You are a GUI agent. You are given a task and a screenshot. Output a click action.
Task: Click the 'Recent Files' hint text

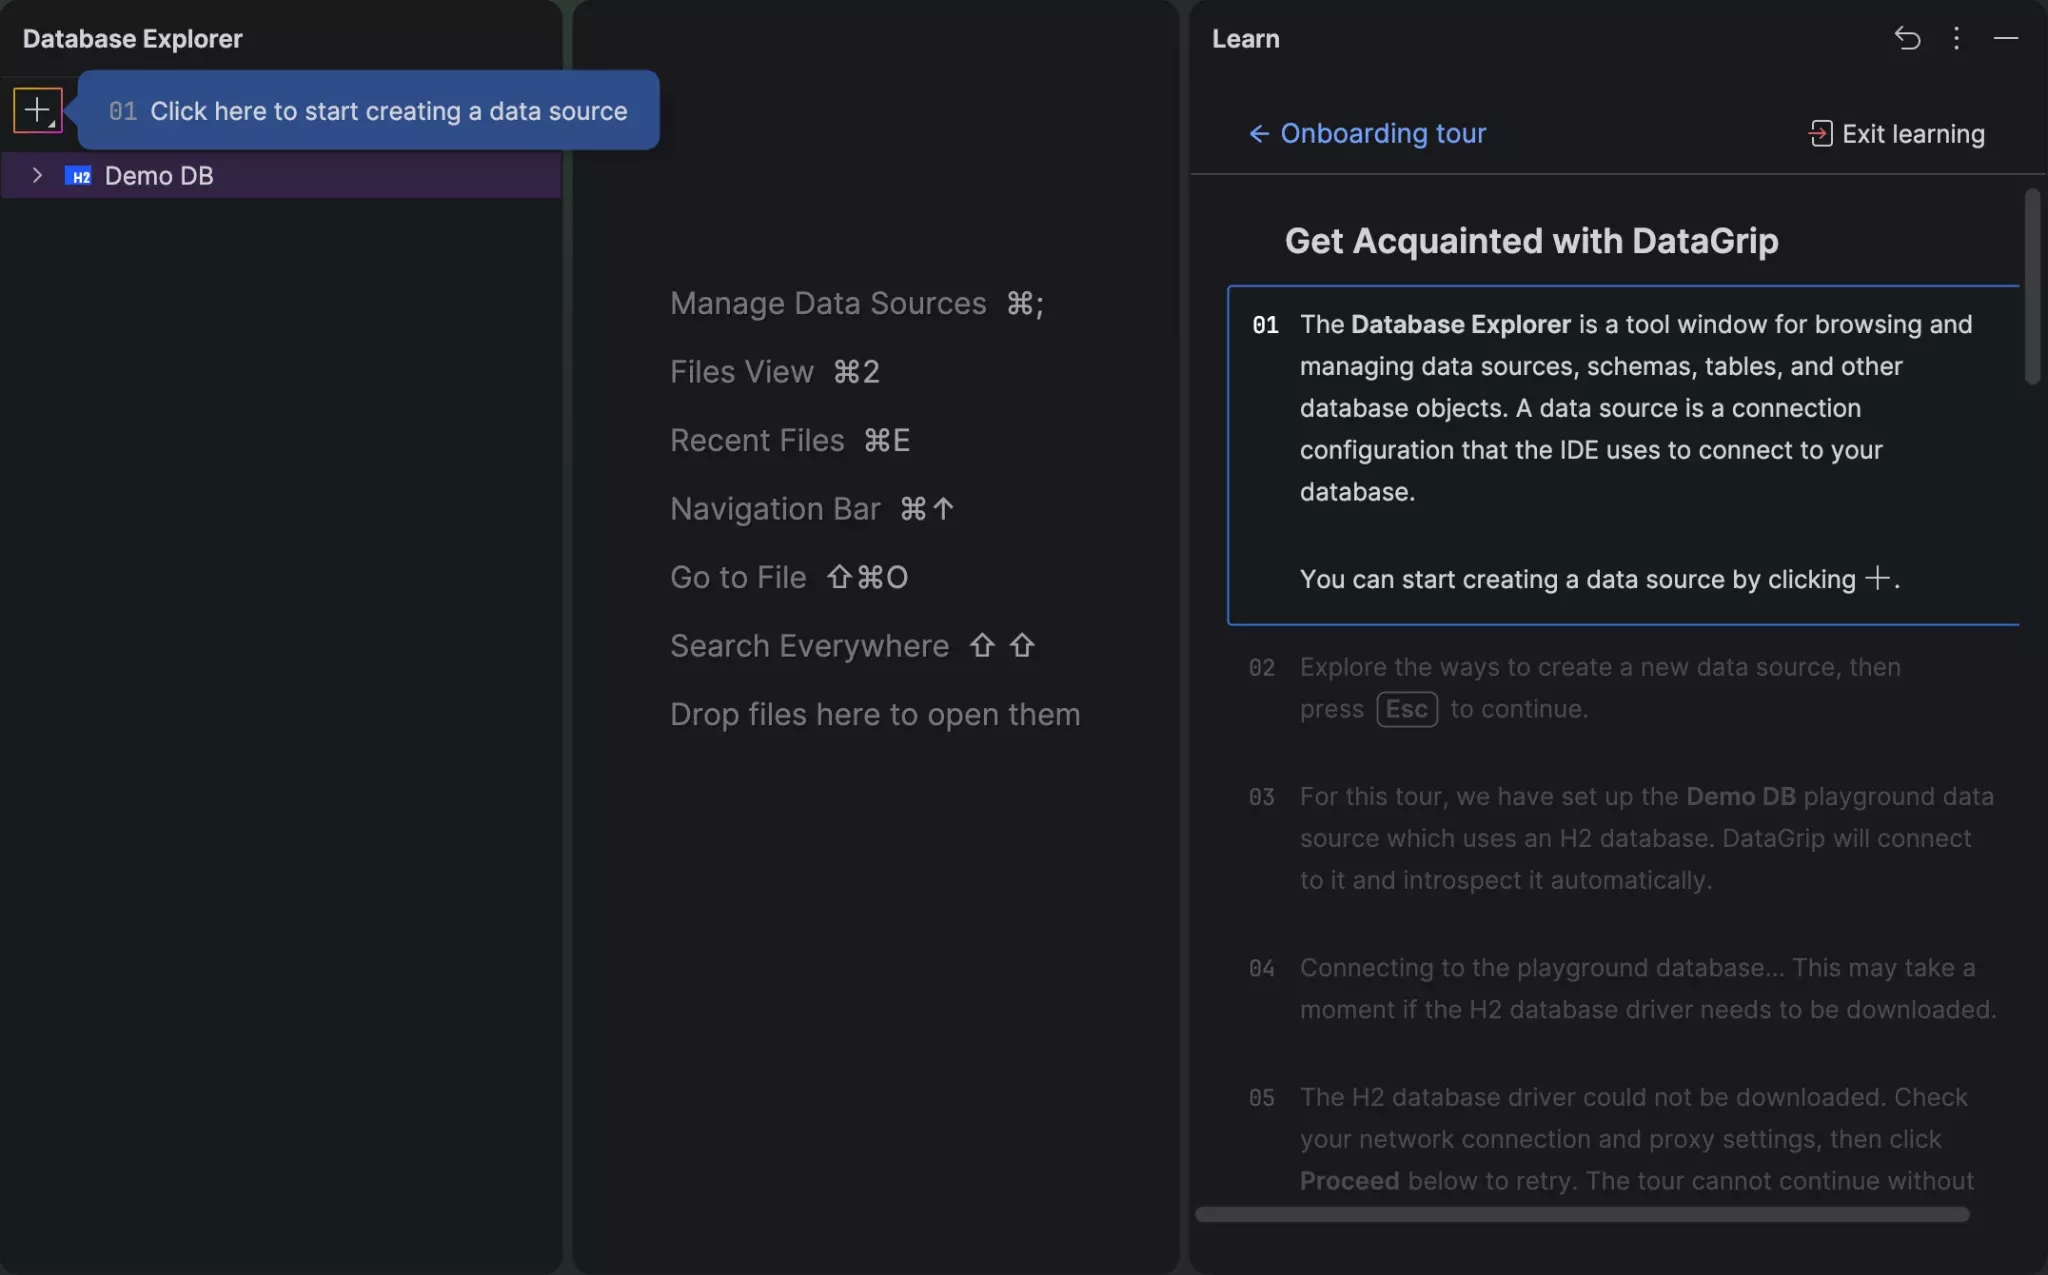[x=757, y=440]
